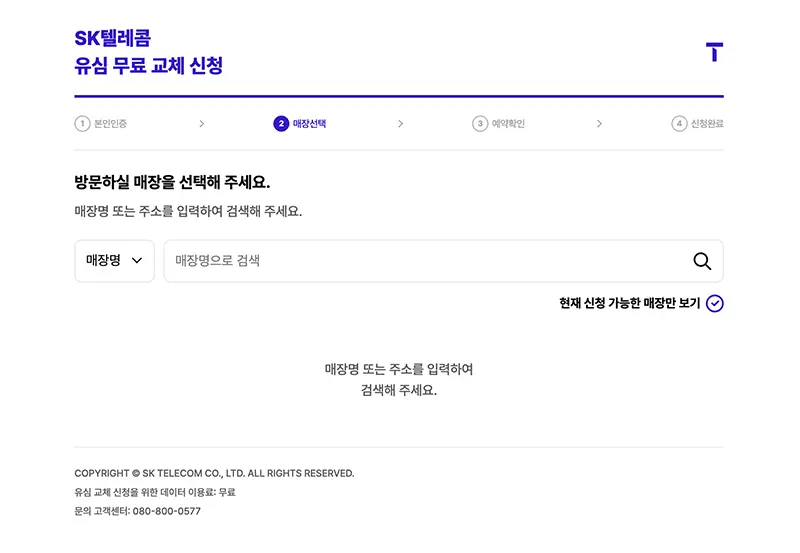
Task: Click the chevron after 매장선택 step
Action: pyautogui.click(x=401, y=123)
